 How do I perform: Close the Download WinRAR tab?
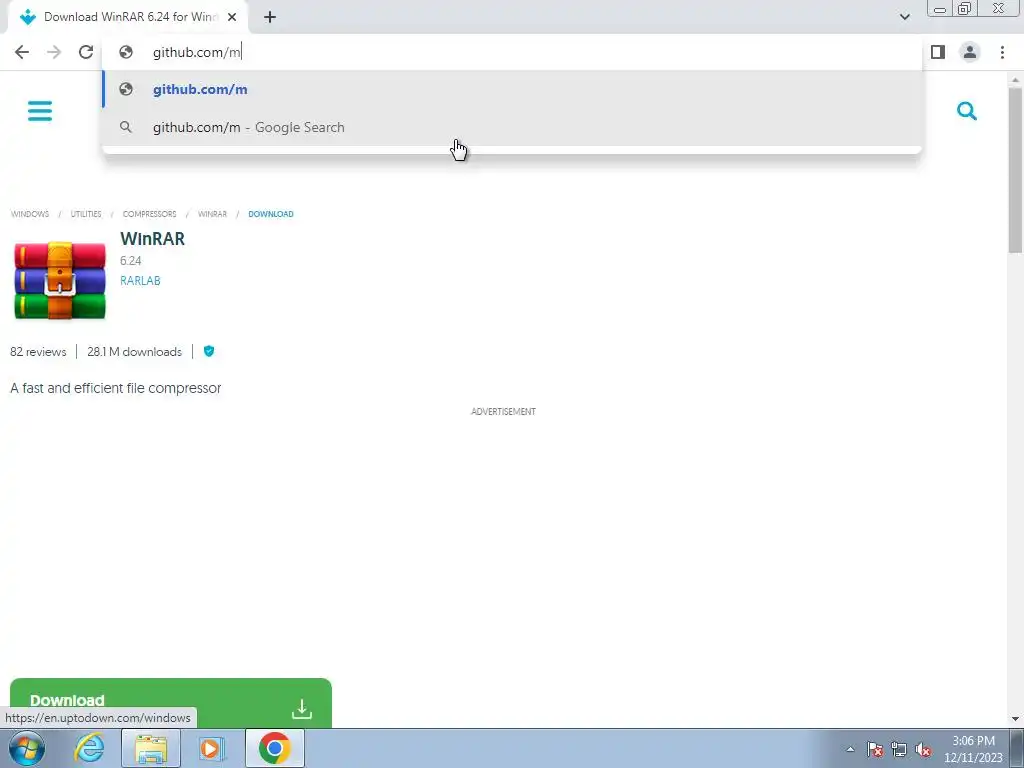click(232, 17)
